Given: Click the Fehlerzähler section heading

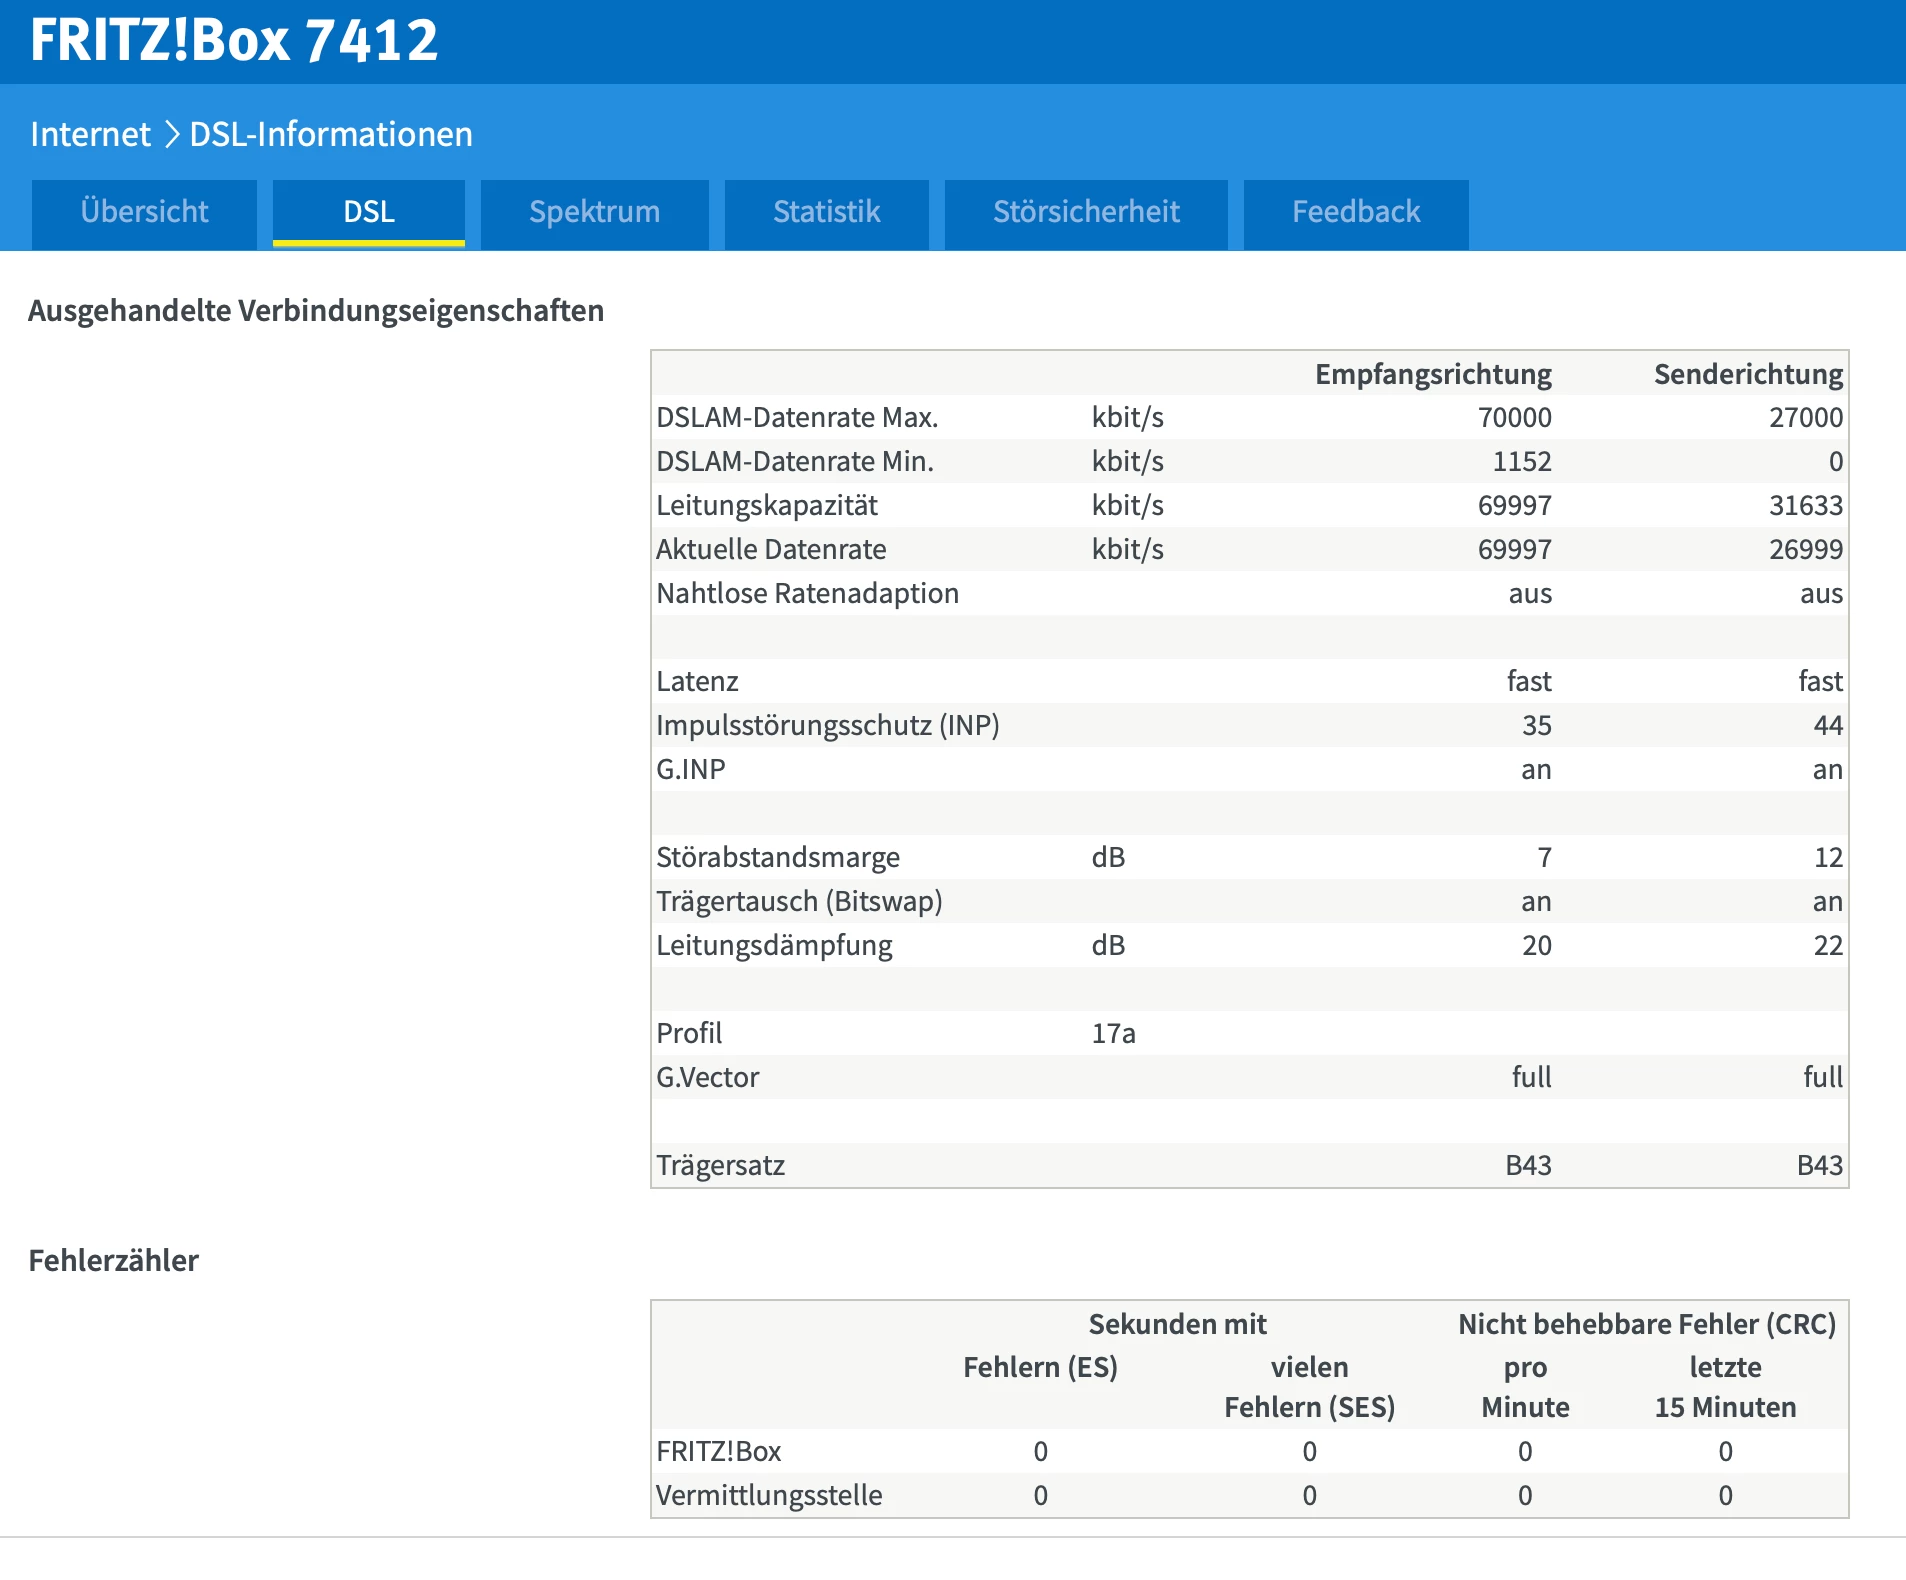Looking at the screenshot, I should [x=114, y=1261].
